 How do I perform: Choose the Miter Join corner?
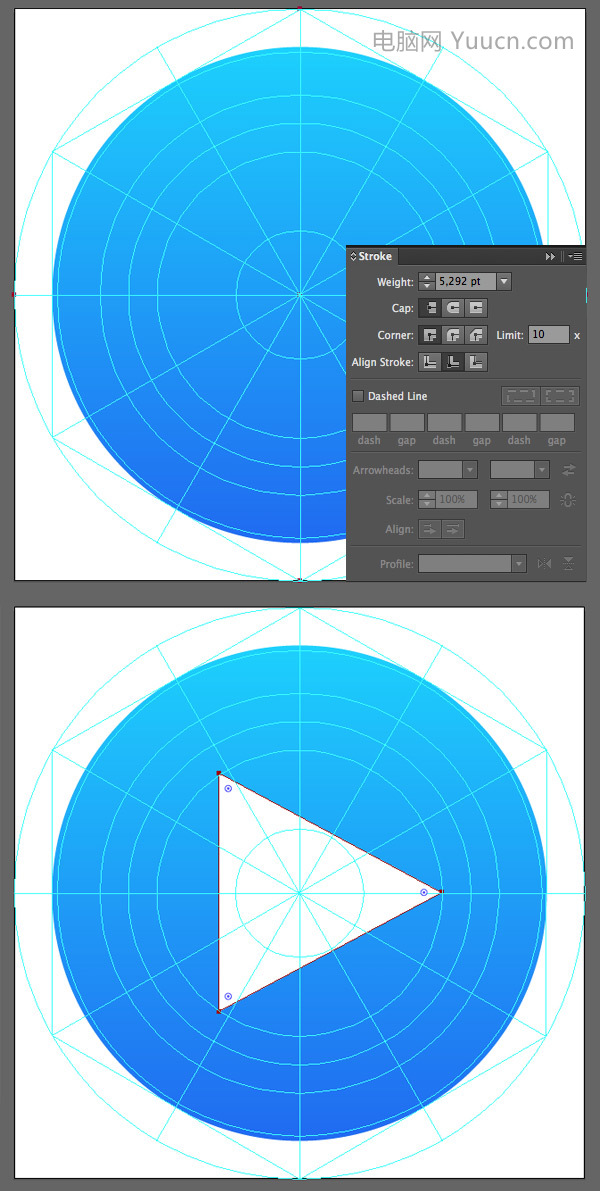pyautogui.click(x=431, y=335)
